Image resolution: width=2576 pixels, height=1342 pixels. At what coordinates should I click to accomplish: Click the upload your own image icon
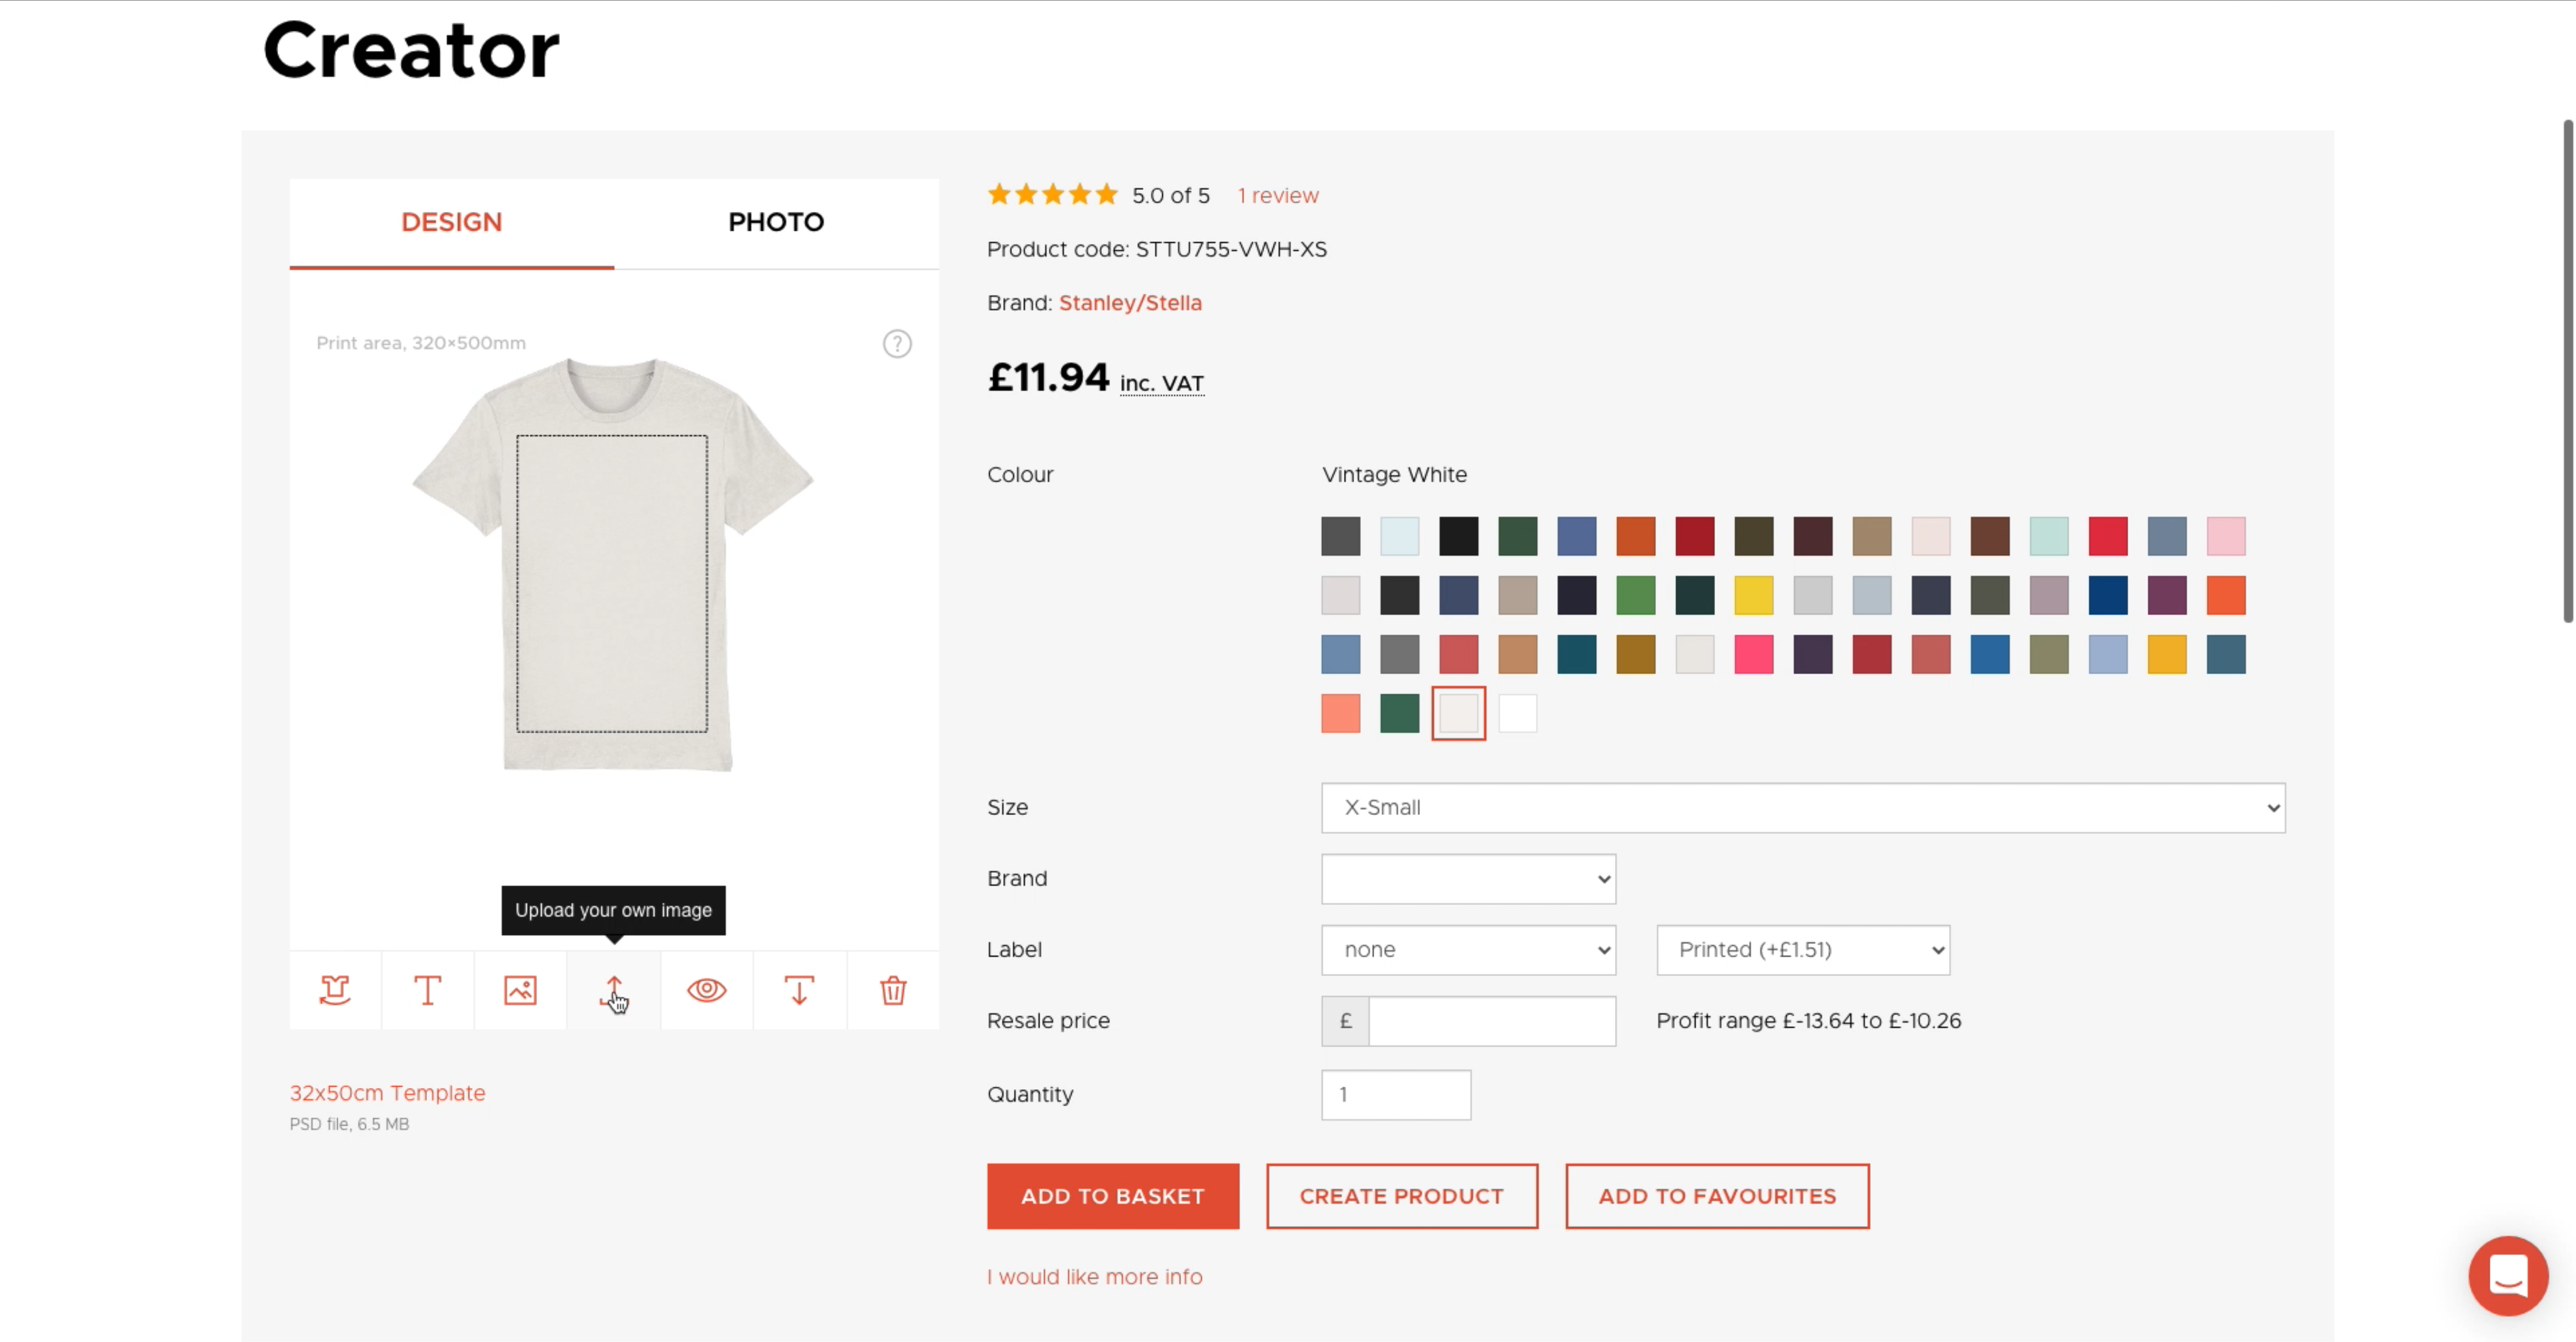pos(613,990)
